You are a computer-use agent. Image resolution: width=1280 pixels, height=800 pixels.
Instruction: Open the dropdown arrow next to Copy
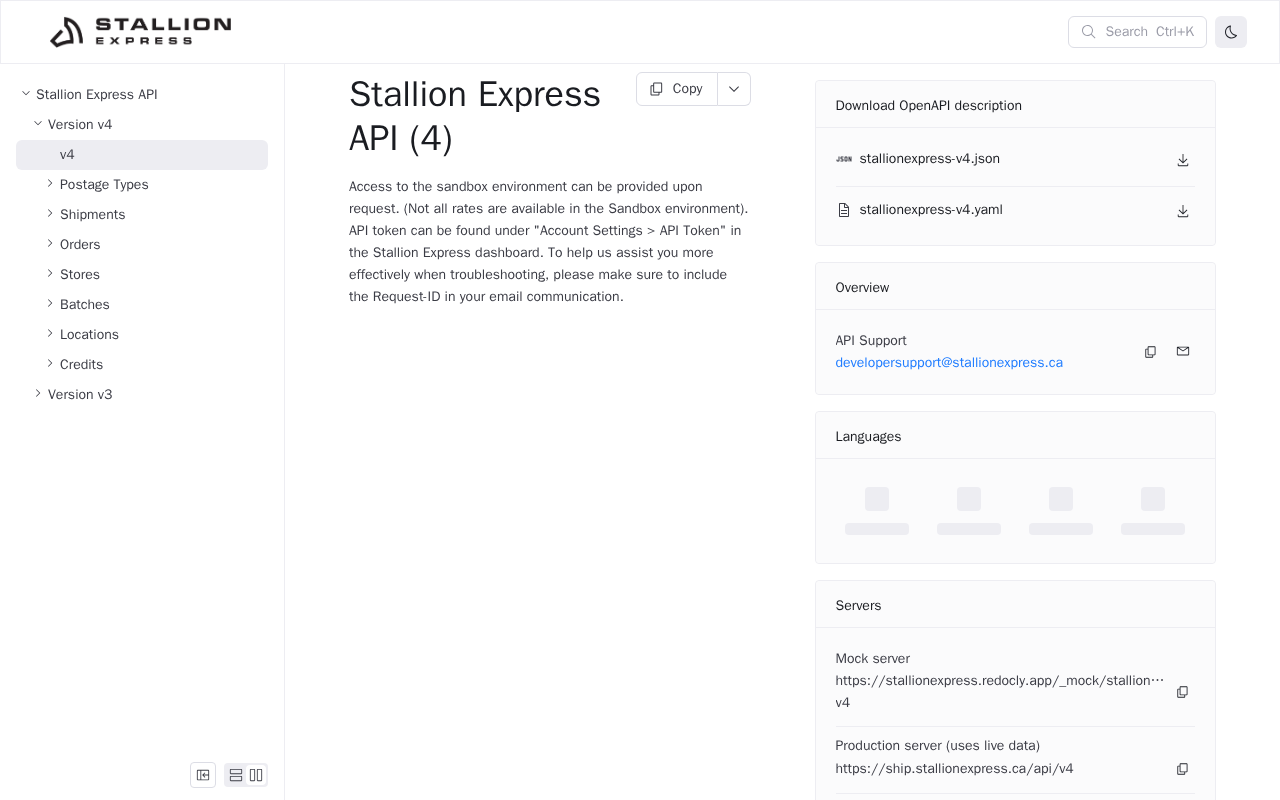[x=734, y=89]
